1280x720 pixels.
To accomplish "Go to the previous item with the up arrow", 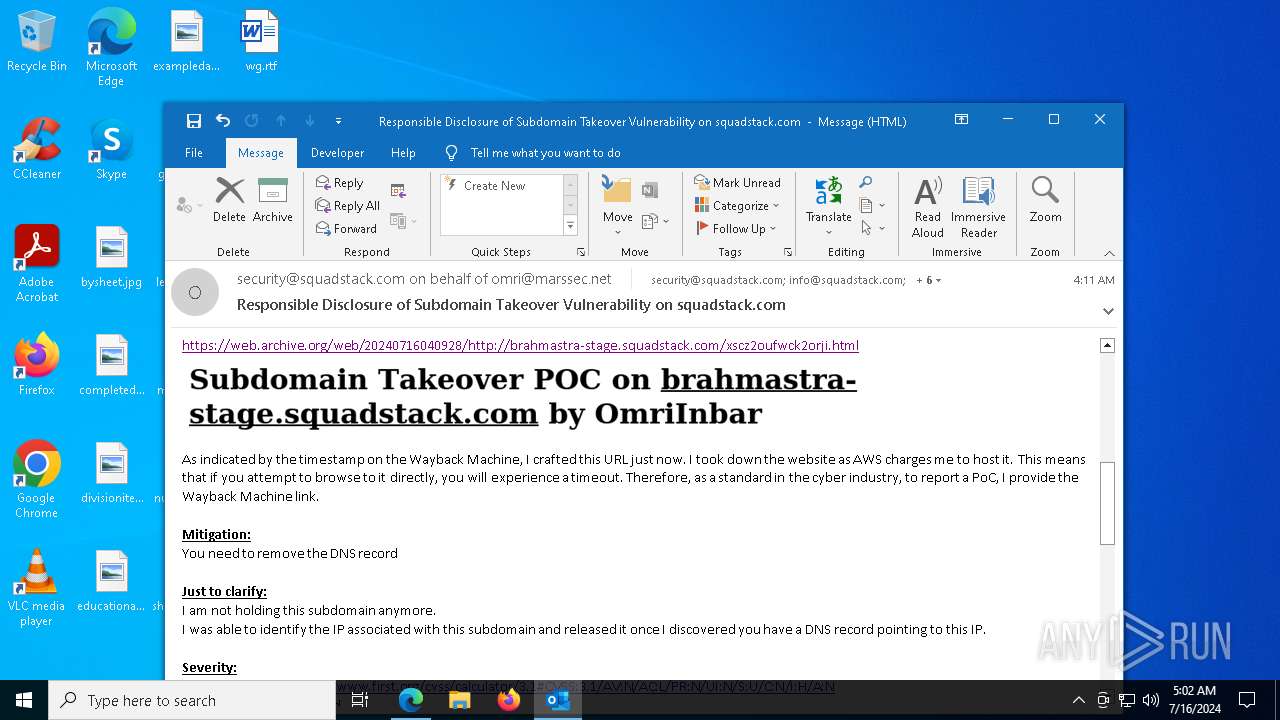I will (281, 121).
